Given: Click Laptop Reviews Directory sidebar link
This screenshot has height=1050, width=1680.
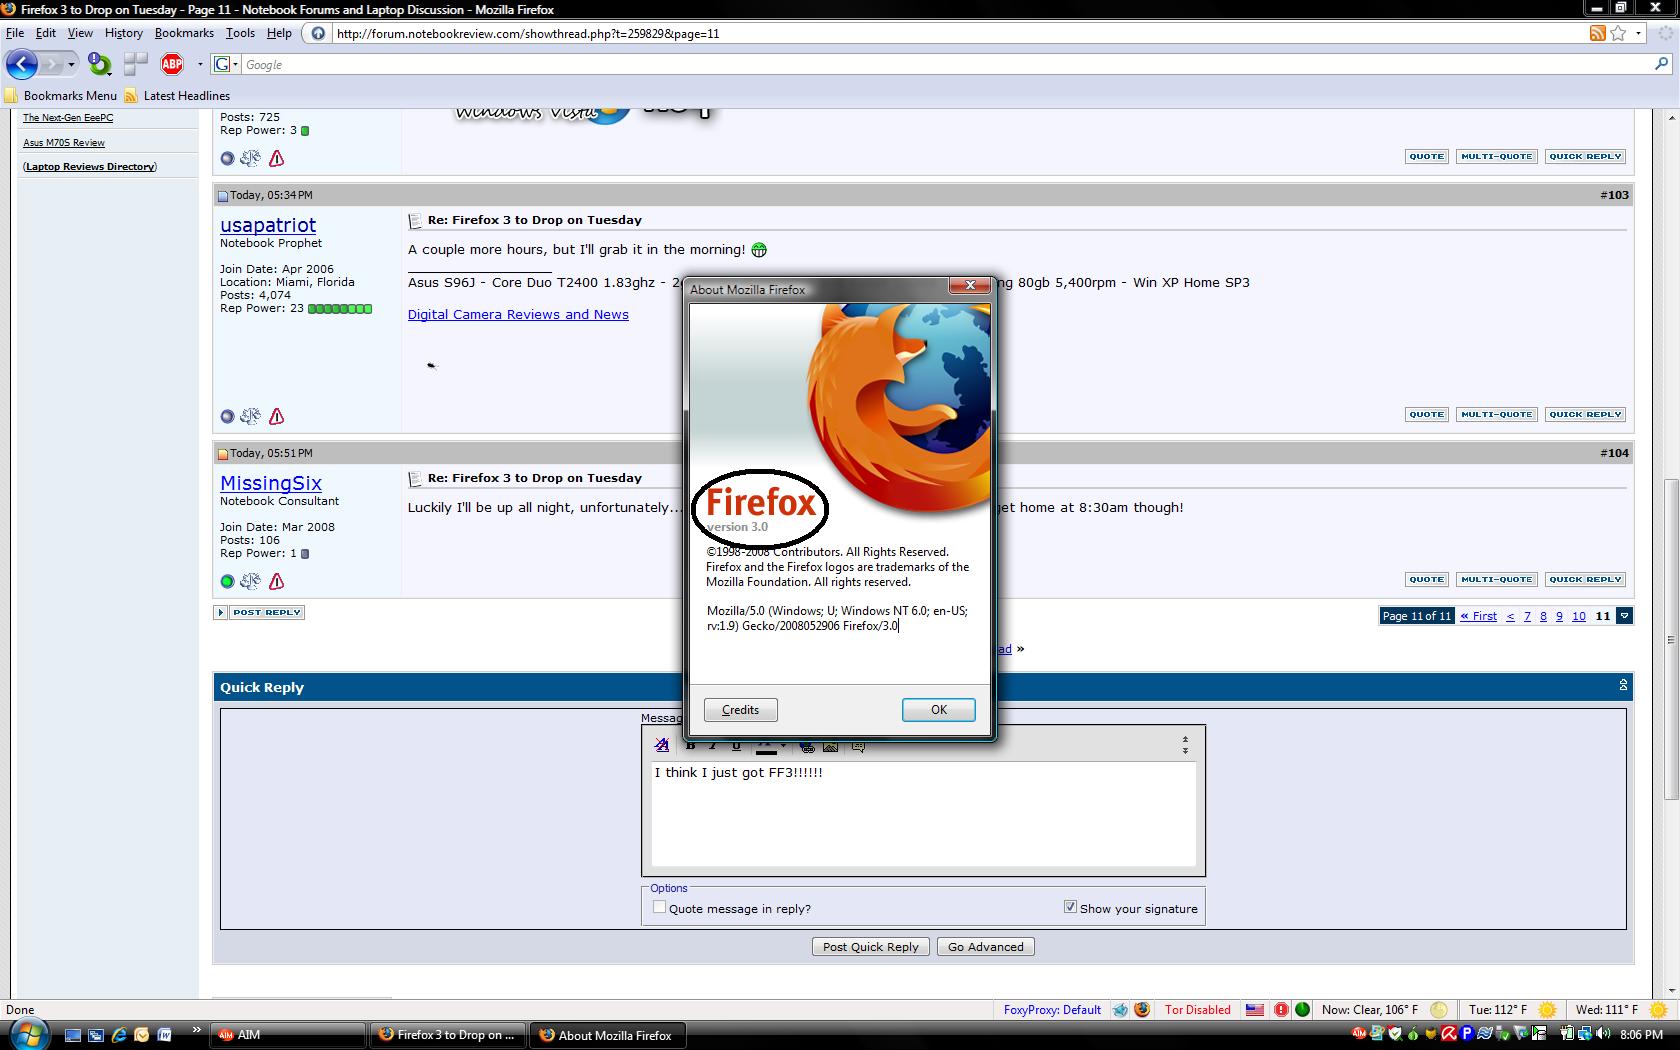Looking at the screenshot, I should coord(90,167).
